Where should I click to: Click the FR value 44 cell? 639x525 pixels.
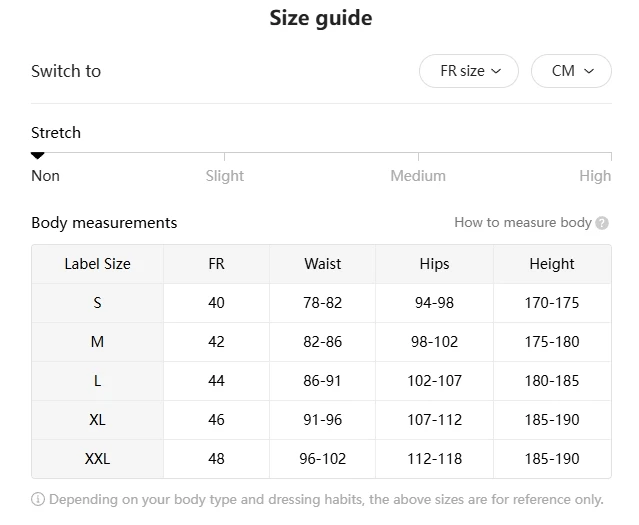point(216,381)
